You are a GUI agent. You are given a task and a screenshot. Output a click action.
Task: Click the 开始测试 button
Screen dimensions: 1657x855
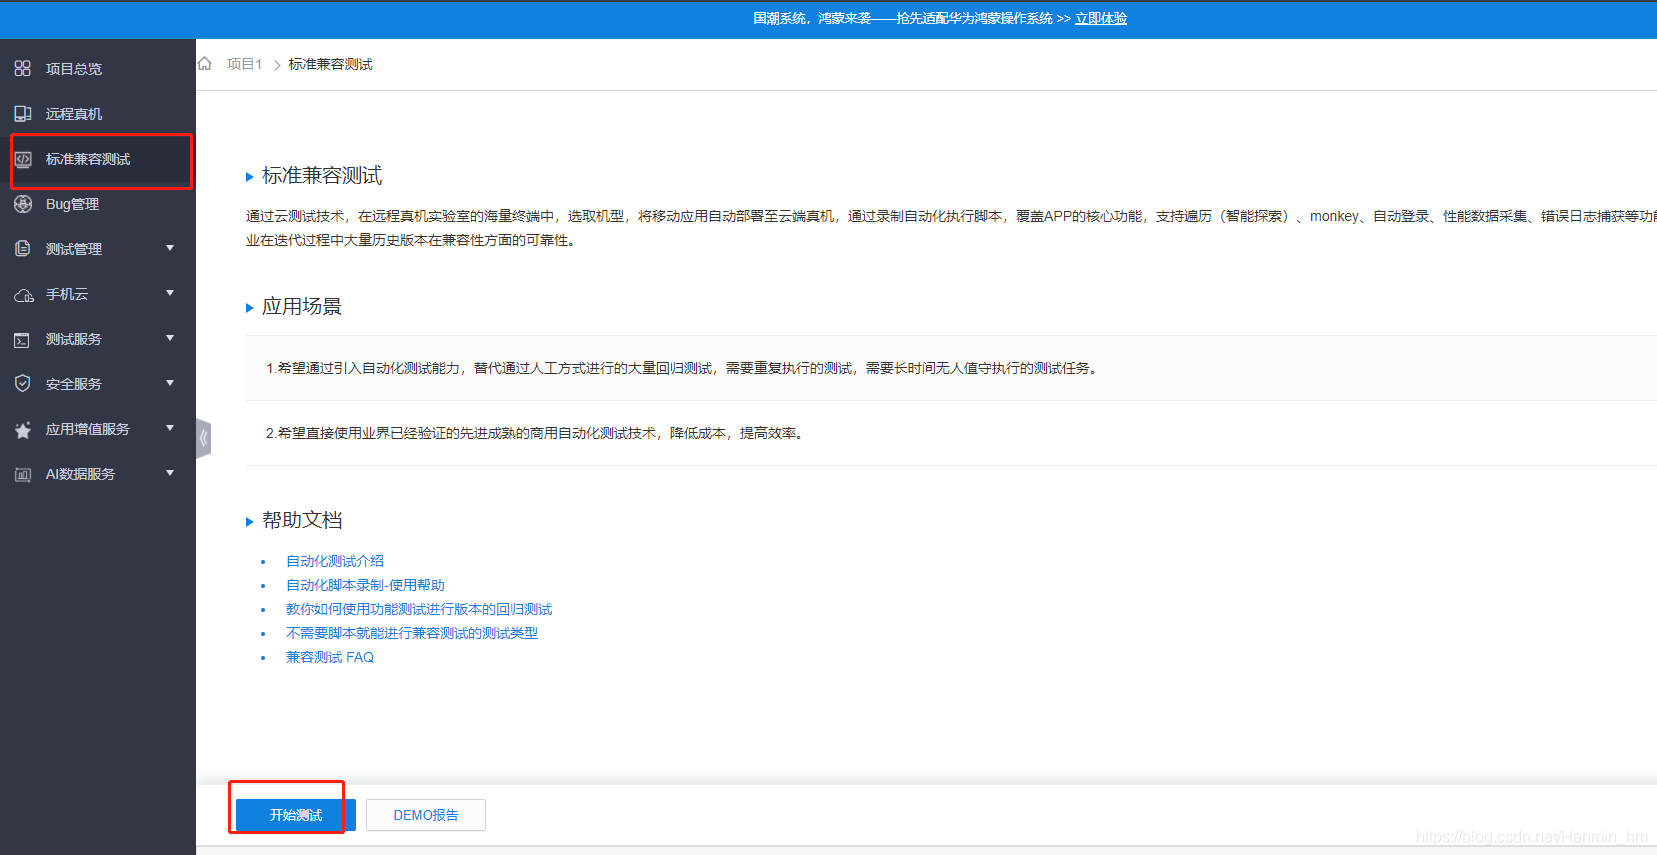pyautogui.click(x=296, y=815)
